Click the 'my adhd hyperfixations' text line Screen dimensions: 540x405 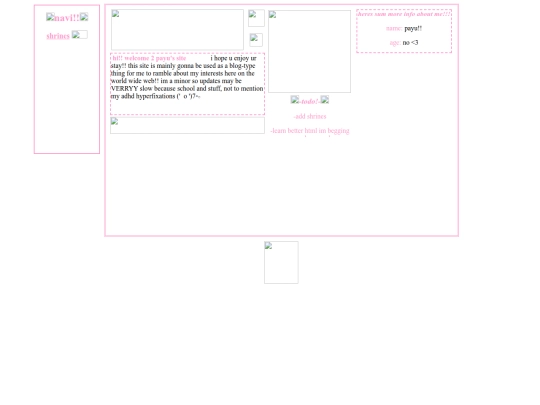[155, 96]
